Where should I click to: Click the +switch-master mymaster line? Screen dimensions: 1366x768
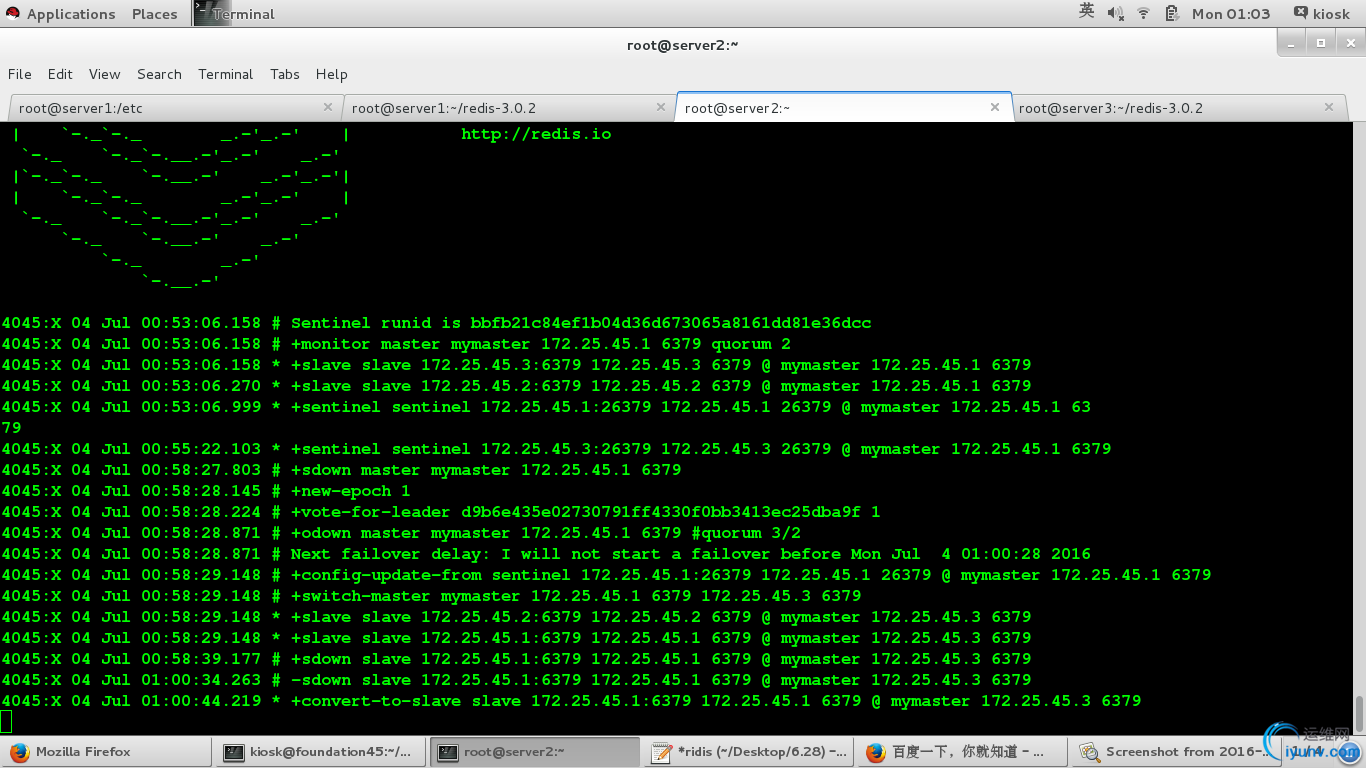point(431,596)
